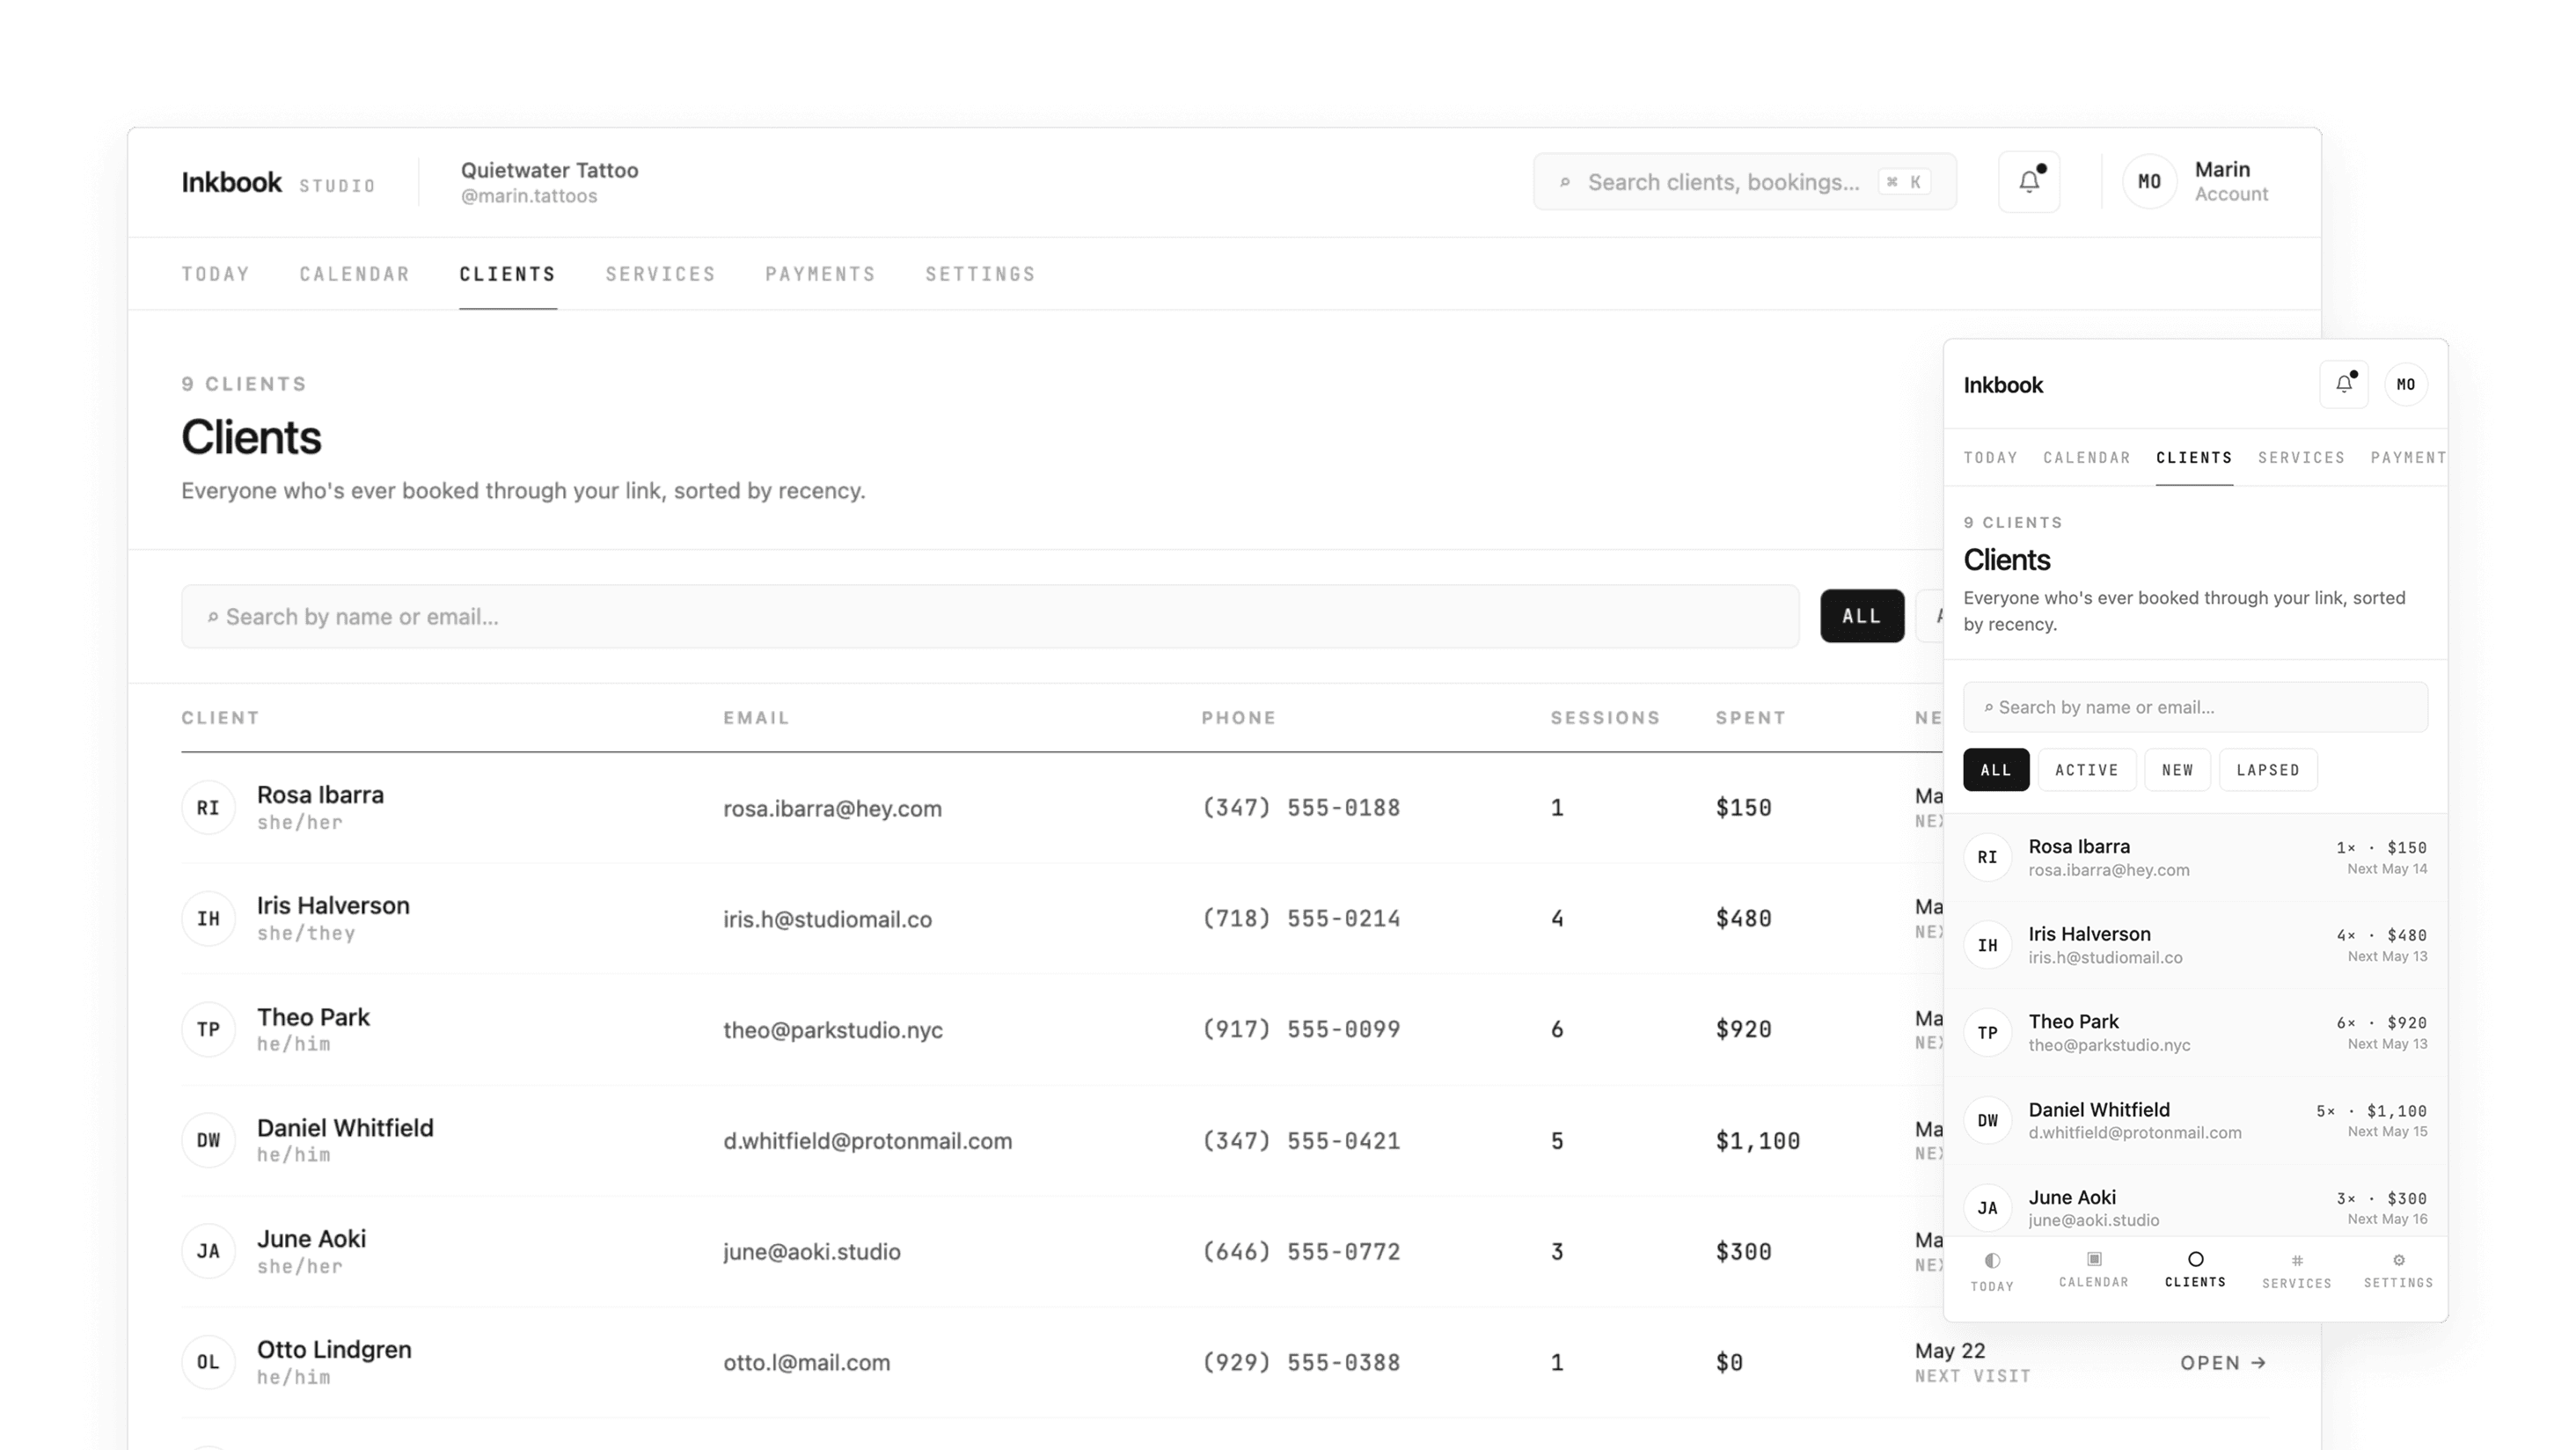The width and height of the screenshot is (2576, 1450).
Task: Click the DW avatar for Daniel Whitfield
Action: [x=208, y=1140]
